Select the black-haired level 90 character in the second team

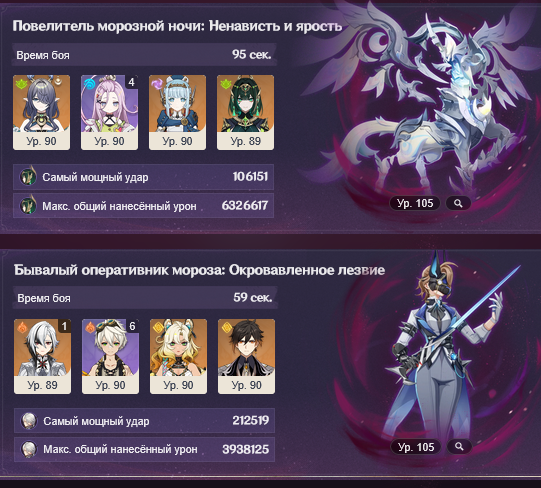click(x=246, y=356)
